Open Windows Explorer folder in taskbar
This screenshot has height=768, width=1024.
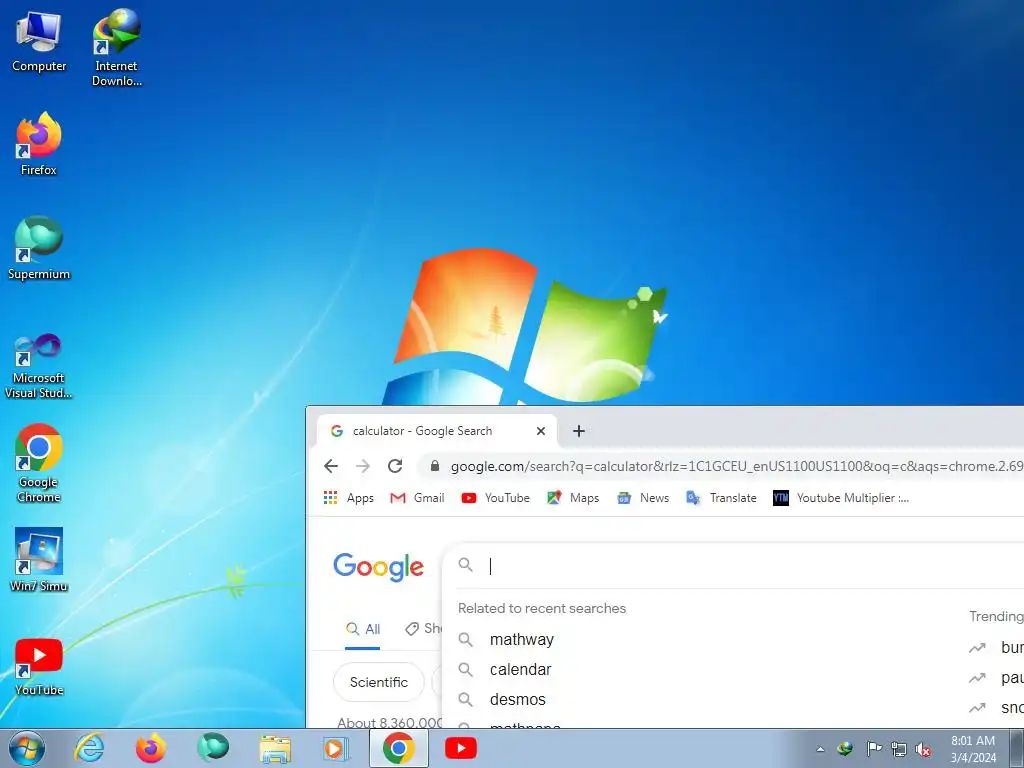click(x=275, y=748)
